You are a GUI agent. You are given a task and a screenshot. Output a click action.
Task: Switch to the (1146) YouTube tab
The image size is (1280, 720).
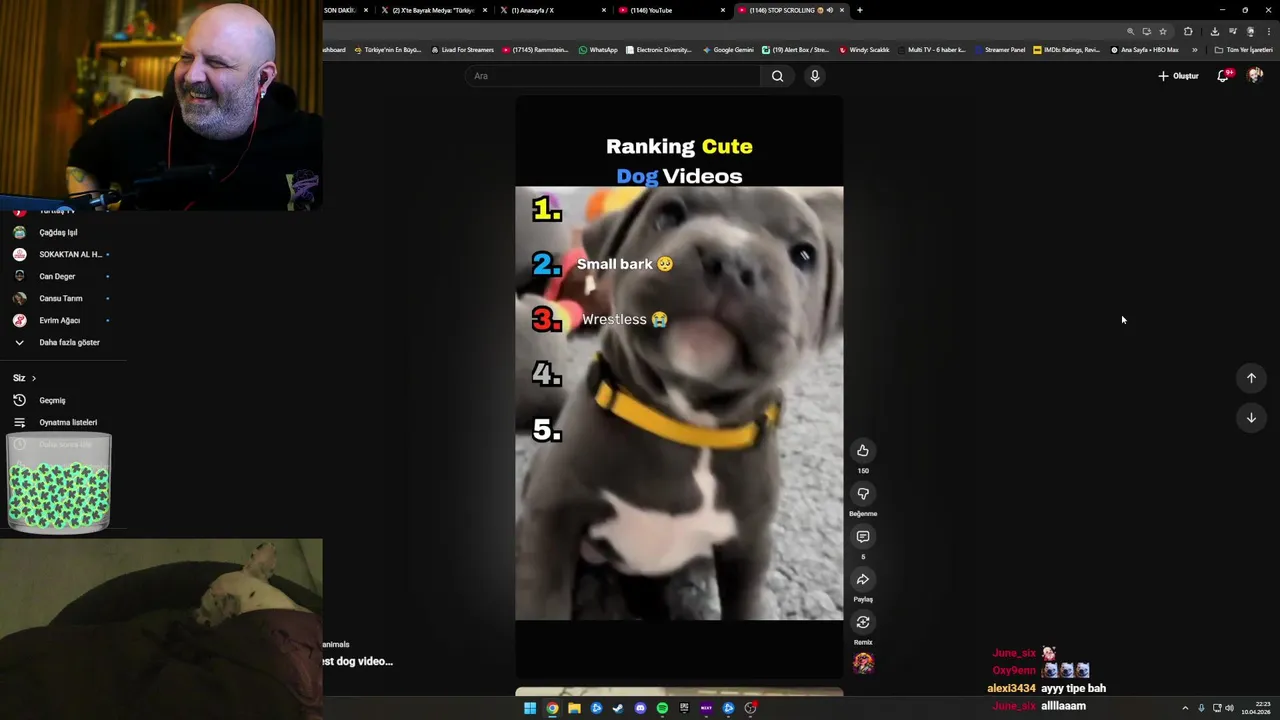670,10
